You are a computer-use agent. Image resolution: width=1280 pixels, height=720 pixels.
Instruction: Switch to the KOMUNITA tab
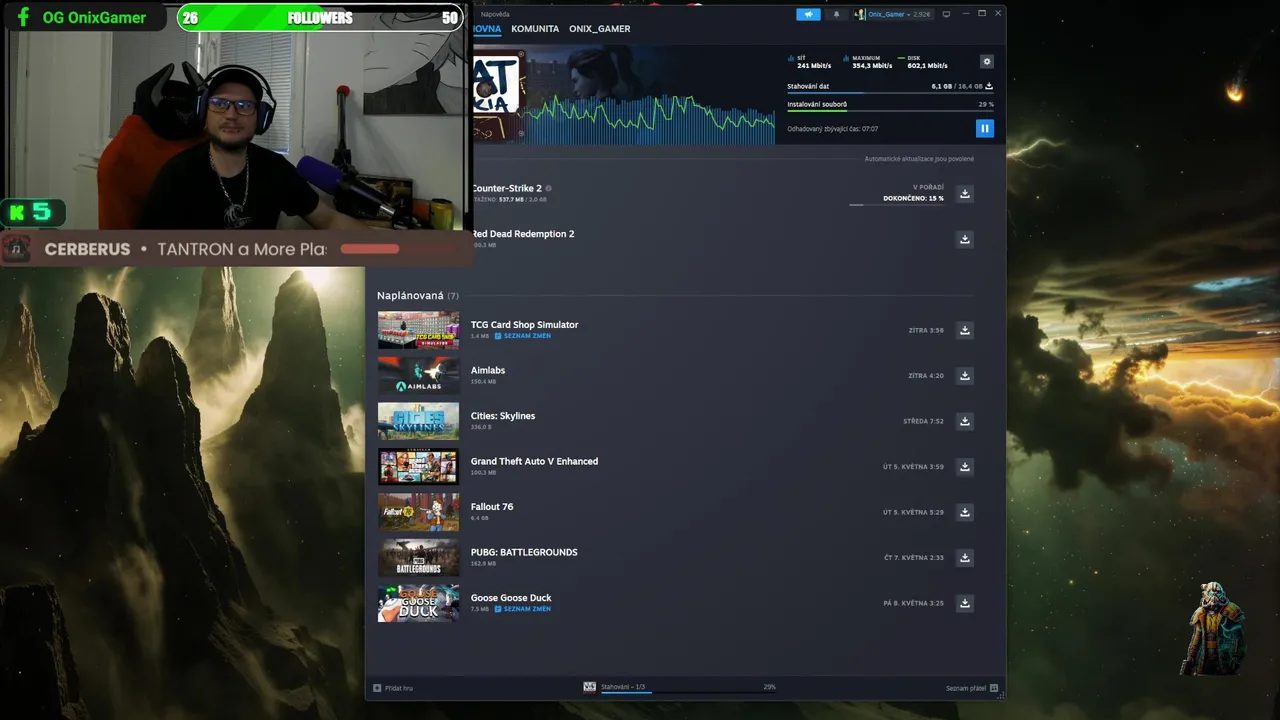[x=535, y=29]
